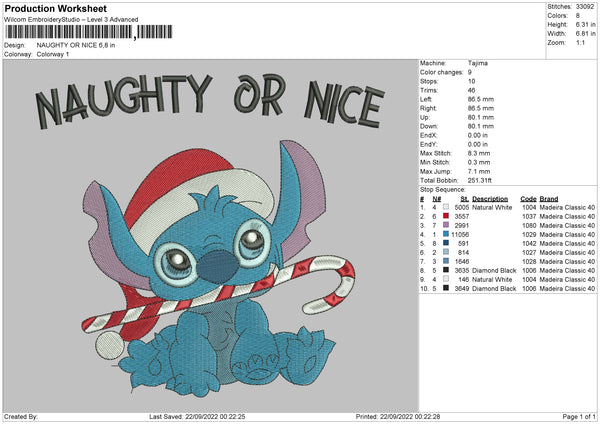Click 'Last Saved: 22/09/2022 00:22:25' footer text

[197, 416]
